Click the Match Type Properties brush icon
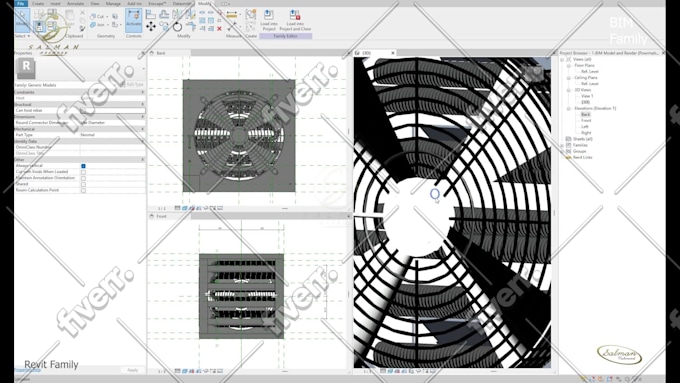Image resolution: width=680 pixels, height=383 pixels. (82, 29)
